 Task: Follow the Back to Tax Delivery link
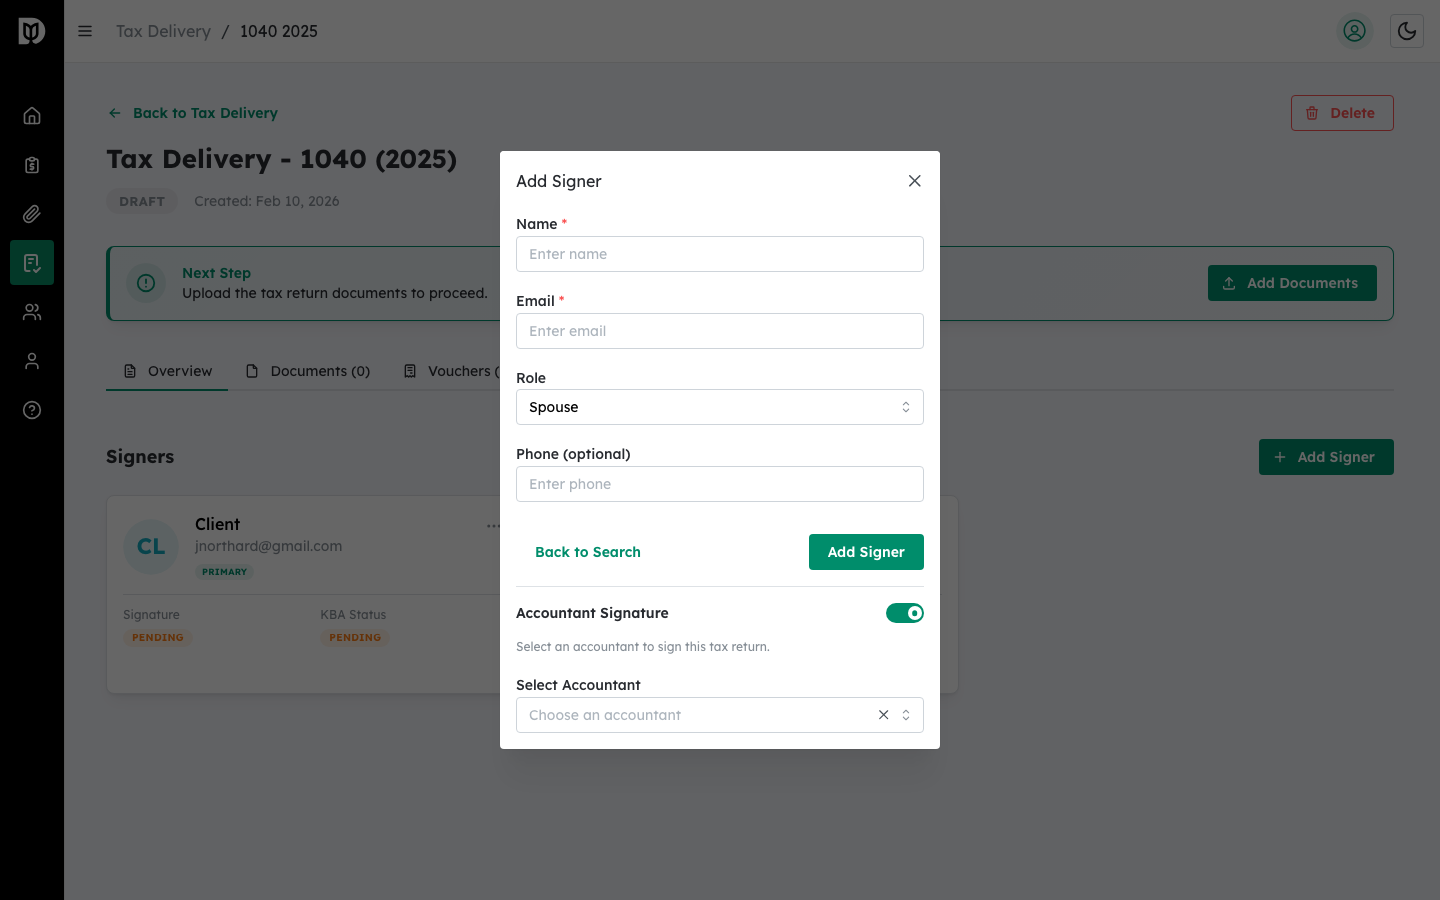tap(192, 113)
